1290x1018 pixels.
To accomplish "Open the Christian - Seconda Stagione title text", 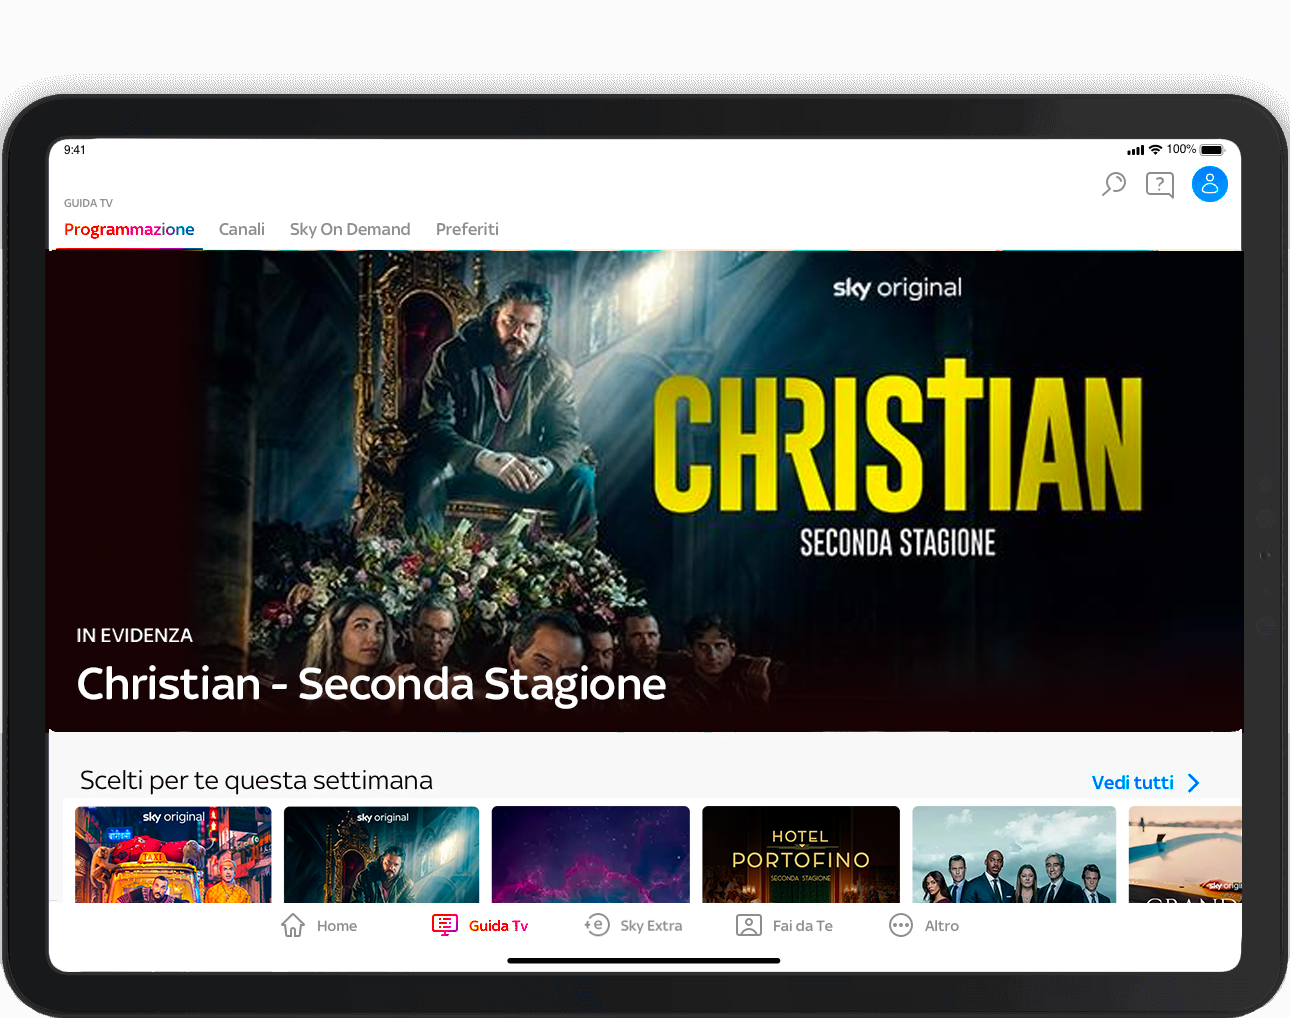I will pyautogui.click(x=371, y=684).
